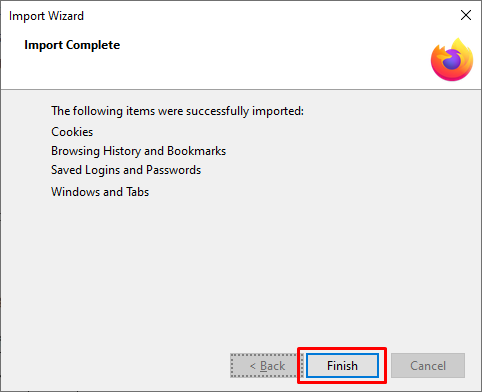This screenshot has width=482, height=392.
Task: Click the word Tabs in the list
Action: pyautogui.click(x=137, y=192)
